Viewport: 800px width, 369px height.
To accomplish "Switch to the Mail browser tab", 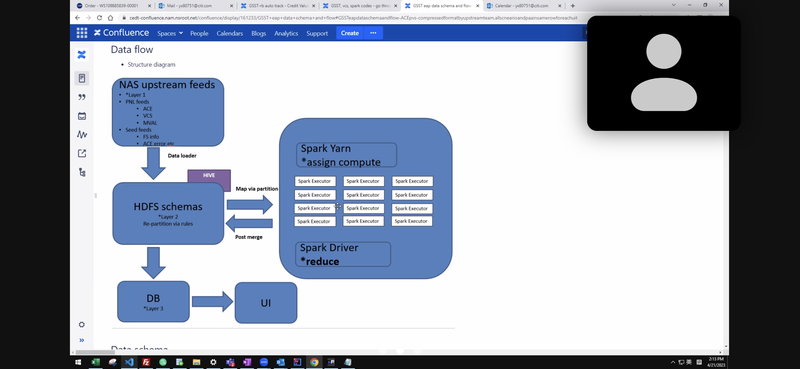I will [195, 6].
